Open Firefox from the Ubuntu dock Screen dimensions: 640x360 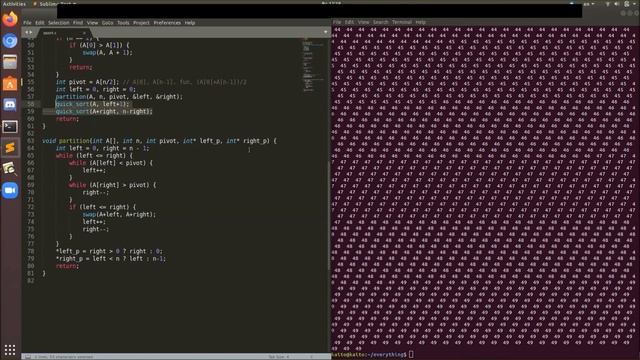10,19
